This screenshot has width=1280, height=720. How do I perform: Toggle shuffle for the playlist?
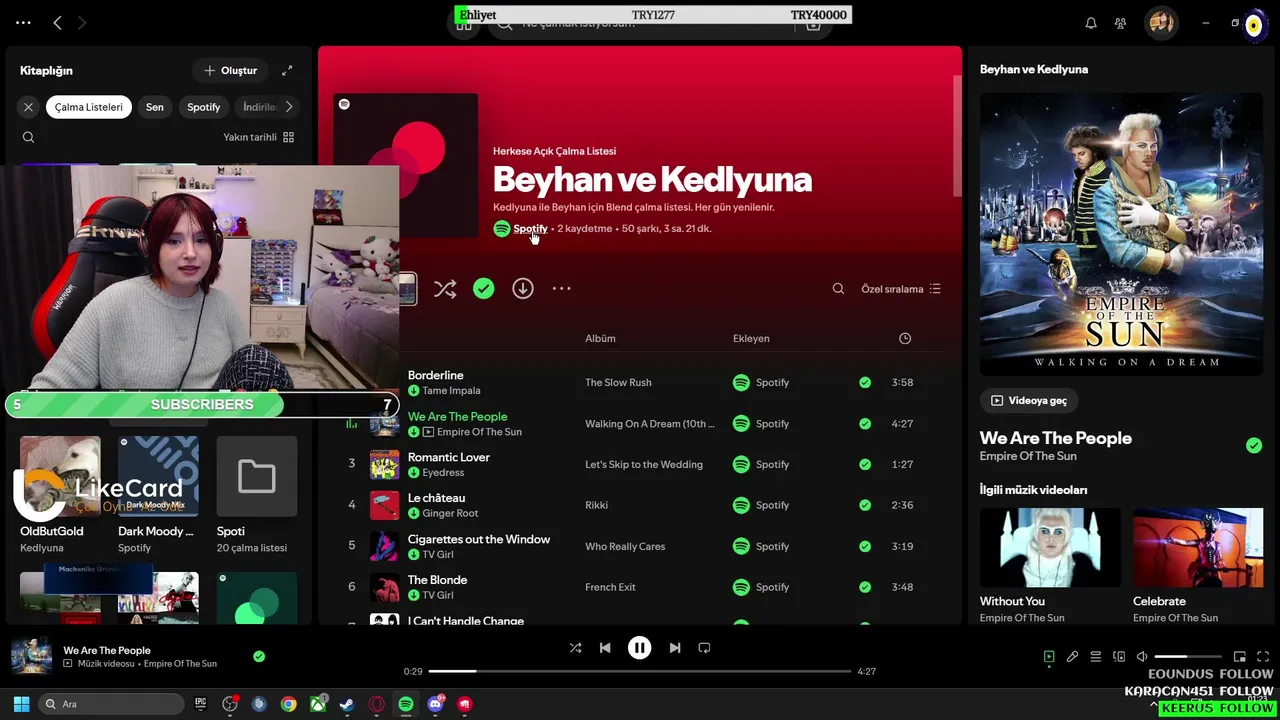(x=445, y=289)
